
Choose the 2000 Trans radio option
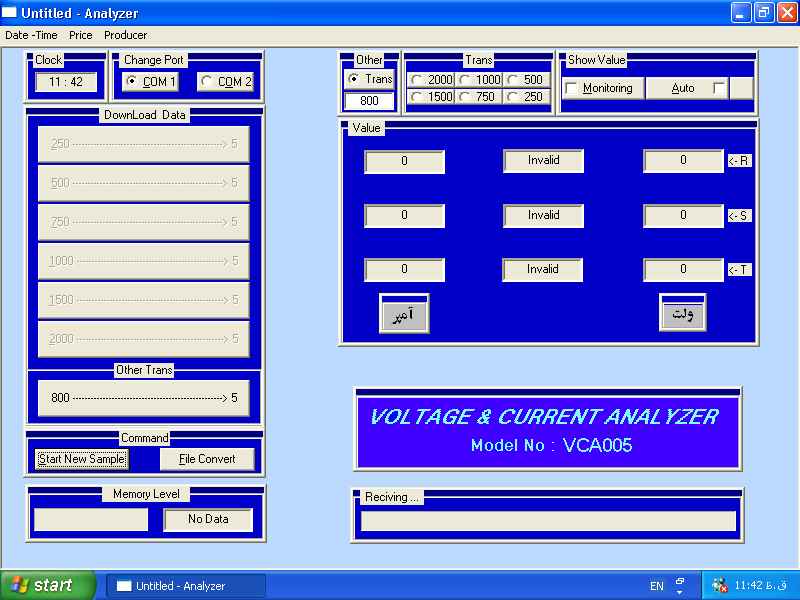click(416, 80)
